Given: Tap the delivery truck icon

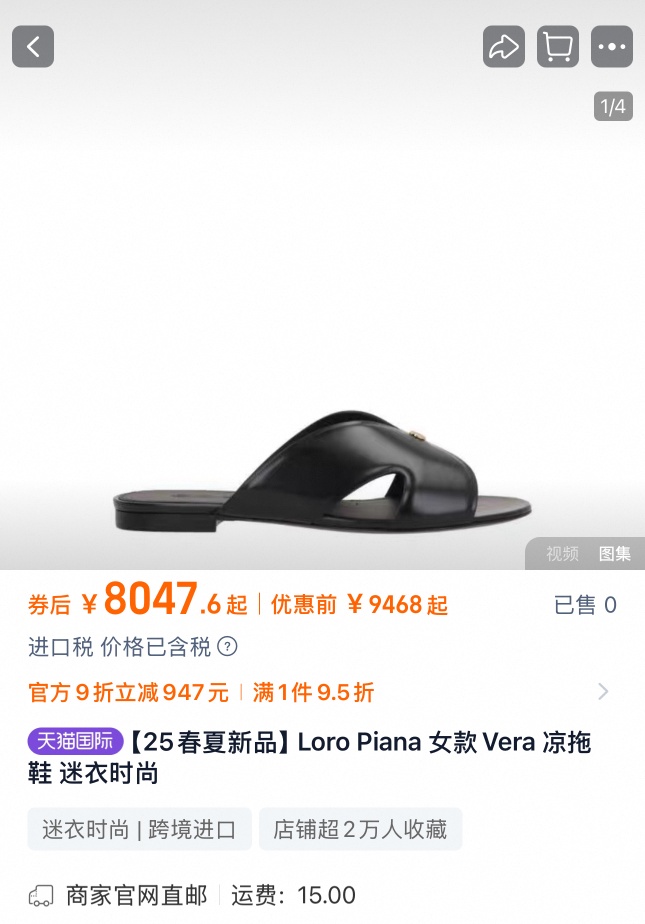Looking at the screenshot, I should point(41,896).
